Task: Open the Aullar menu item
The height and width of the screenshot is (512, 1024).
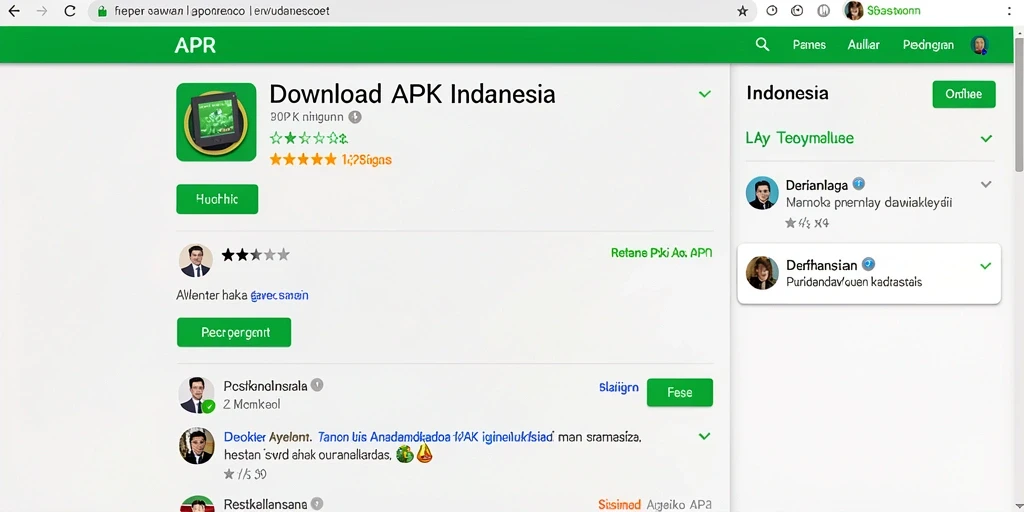Action: click(863, 44)
